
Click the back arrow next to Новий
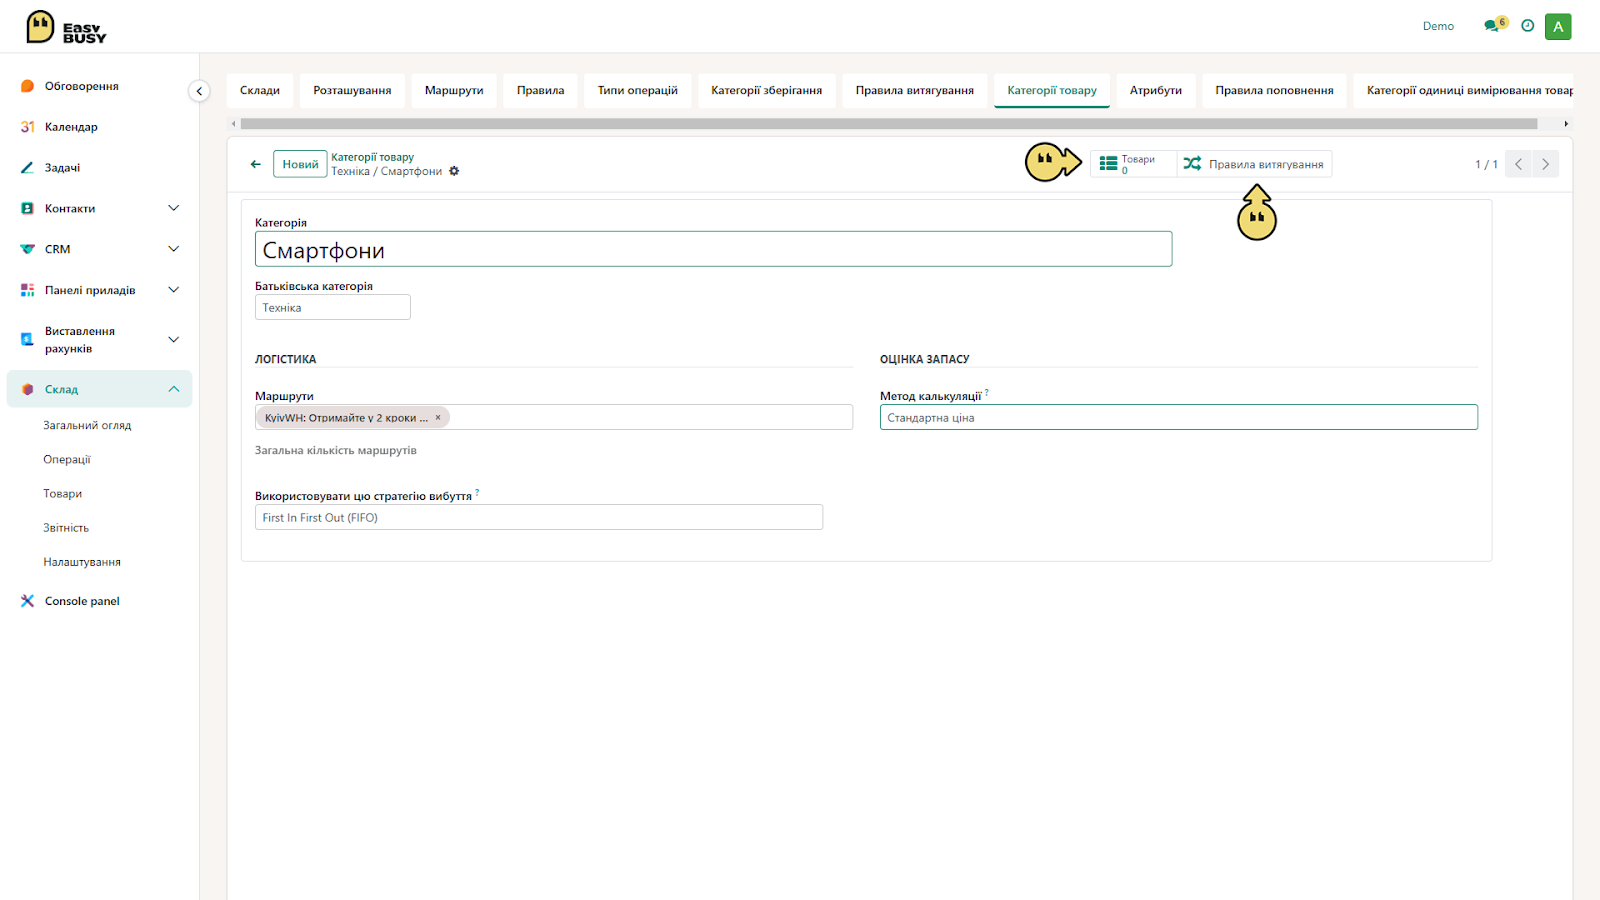[x=255, y=164]
